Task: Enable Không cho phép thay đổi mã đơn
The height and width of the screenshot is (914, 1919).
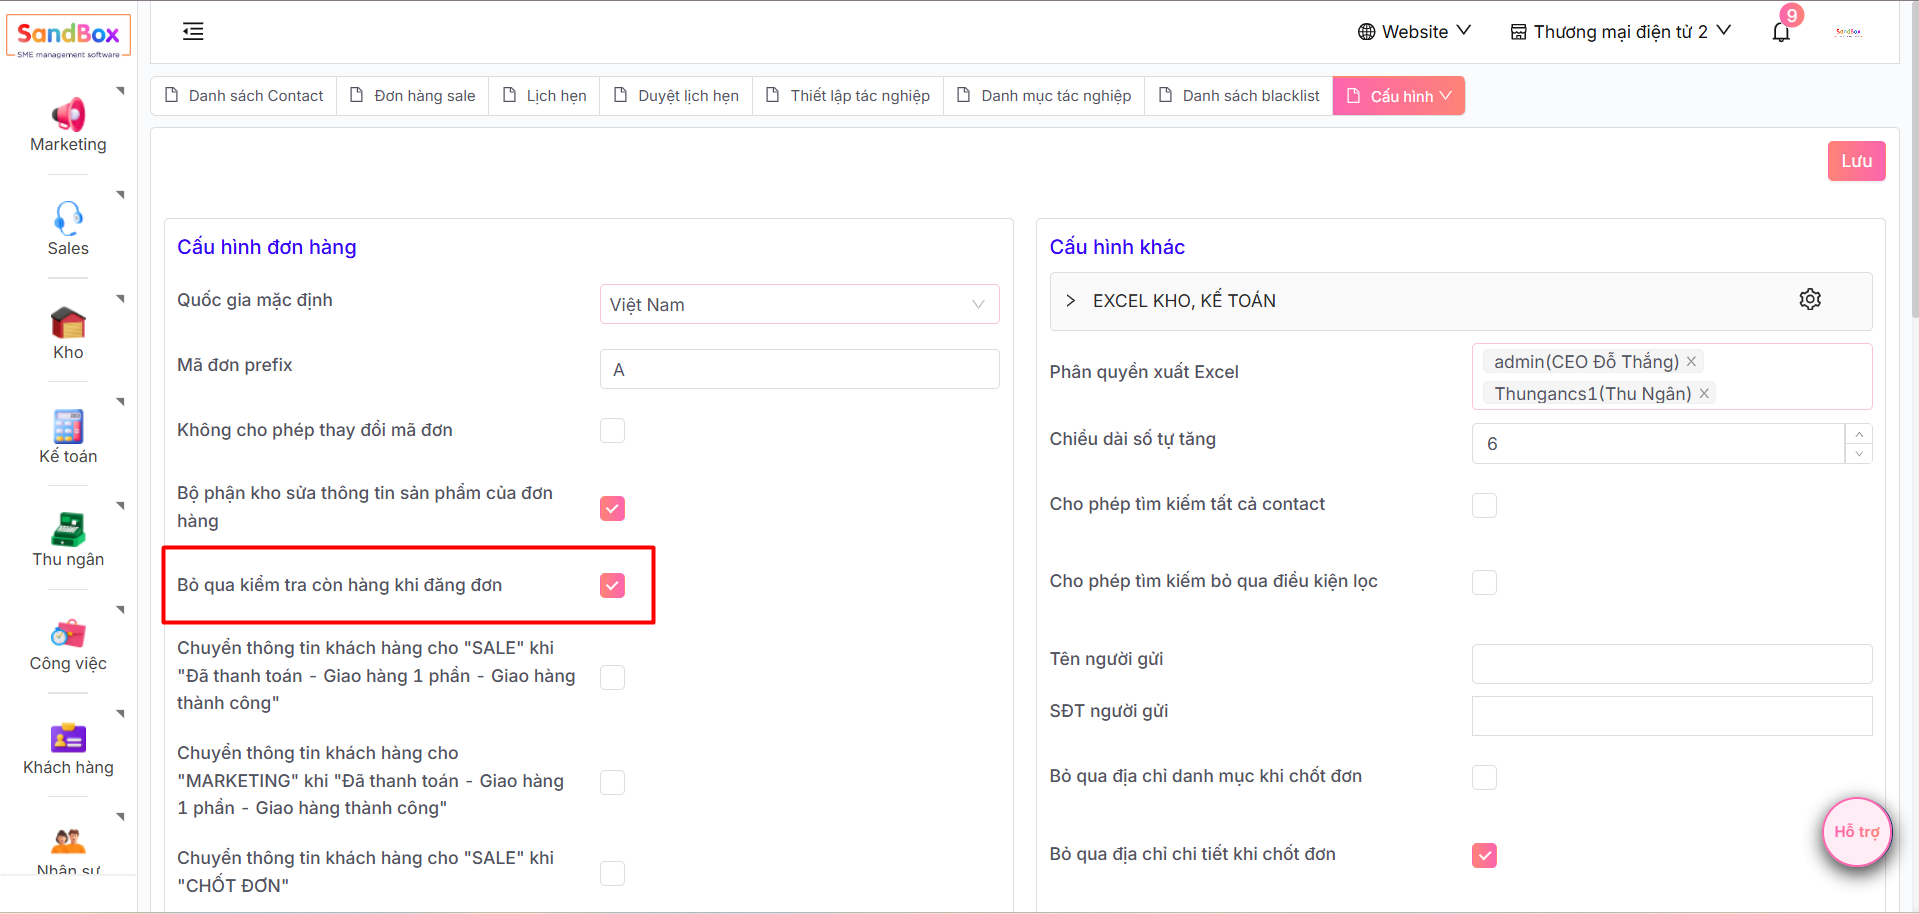Action: [x=612, y=431]
